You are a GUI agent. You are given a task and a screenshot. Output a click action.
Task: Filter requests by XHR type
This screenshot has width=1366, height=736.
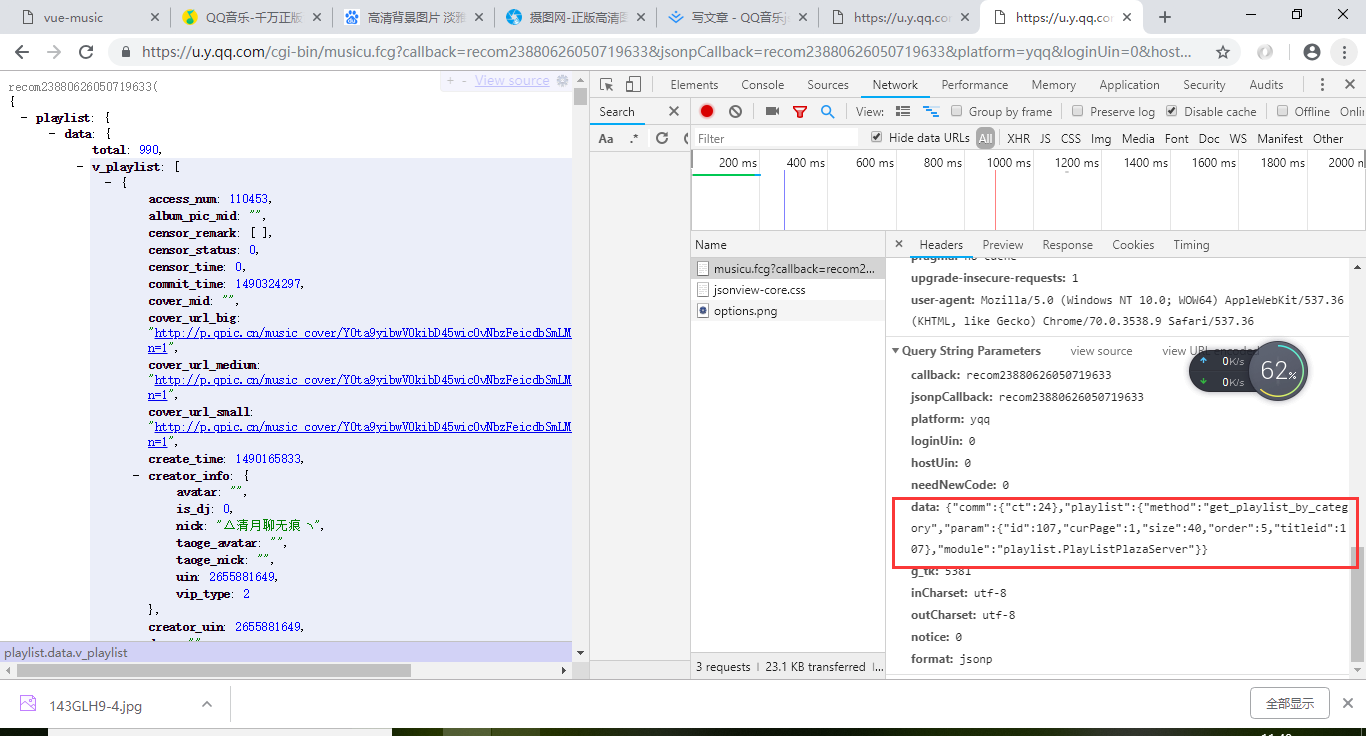[x=1018, y=138]
